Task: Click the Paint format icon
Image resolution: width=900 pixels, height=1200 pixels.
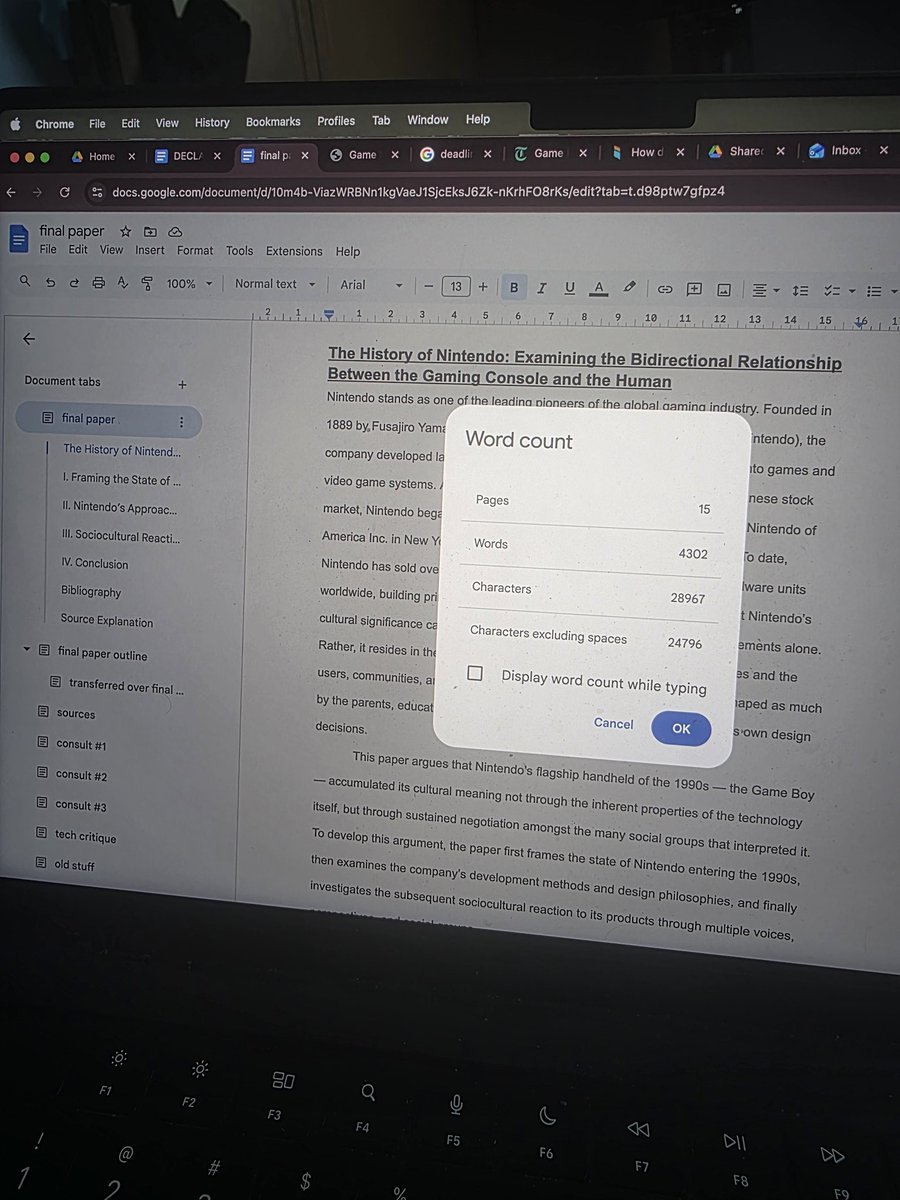Action: [147, 283]
